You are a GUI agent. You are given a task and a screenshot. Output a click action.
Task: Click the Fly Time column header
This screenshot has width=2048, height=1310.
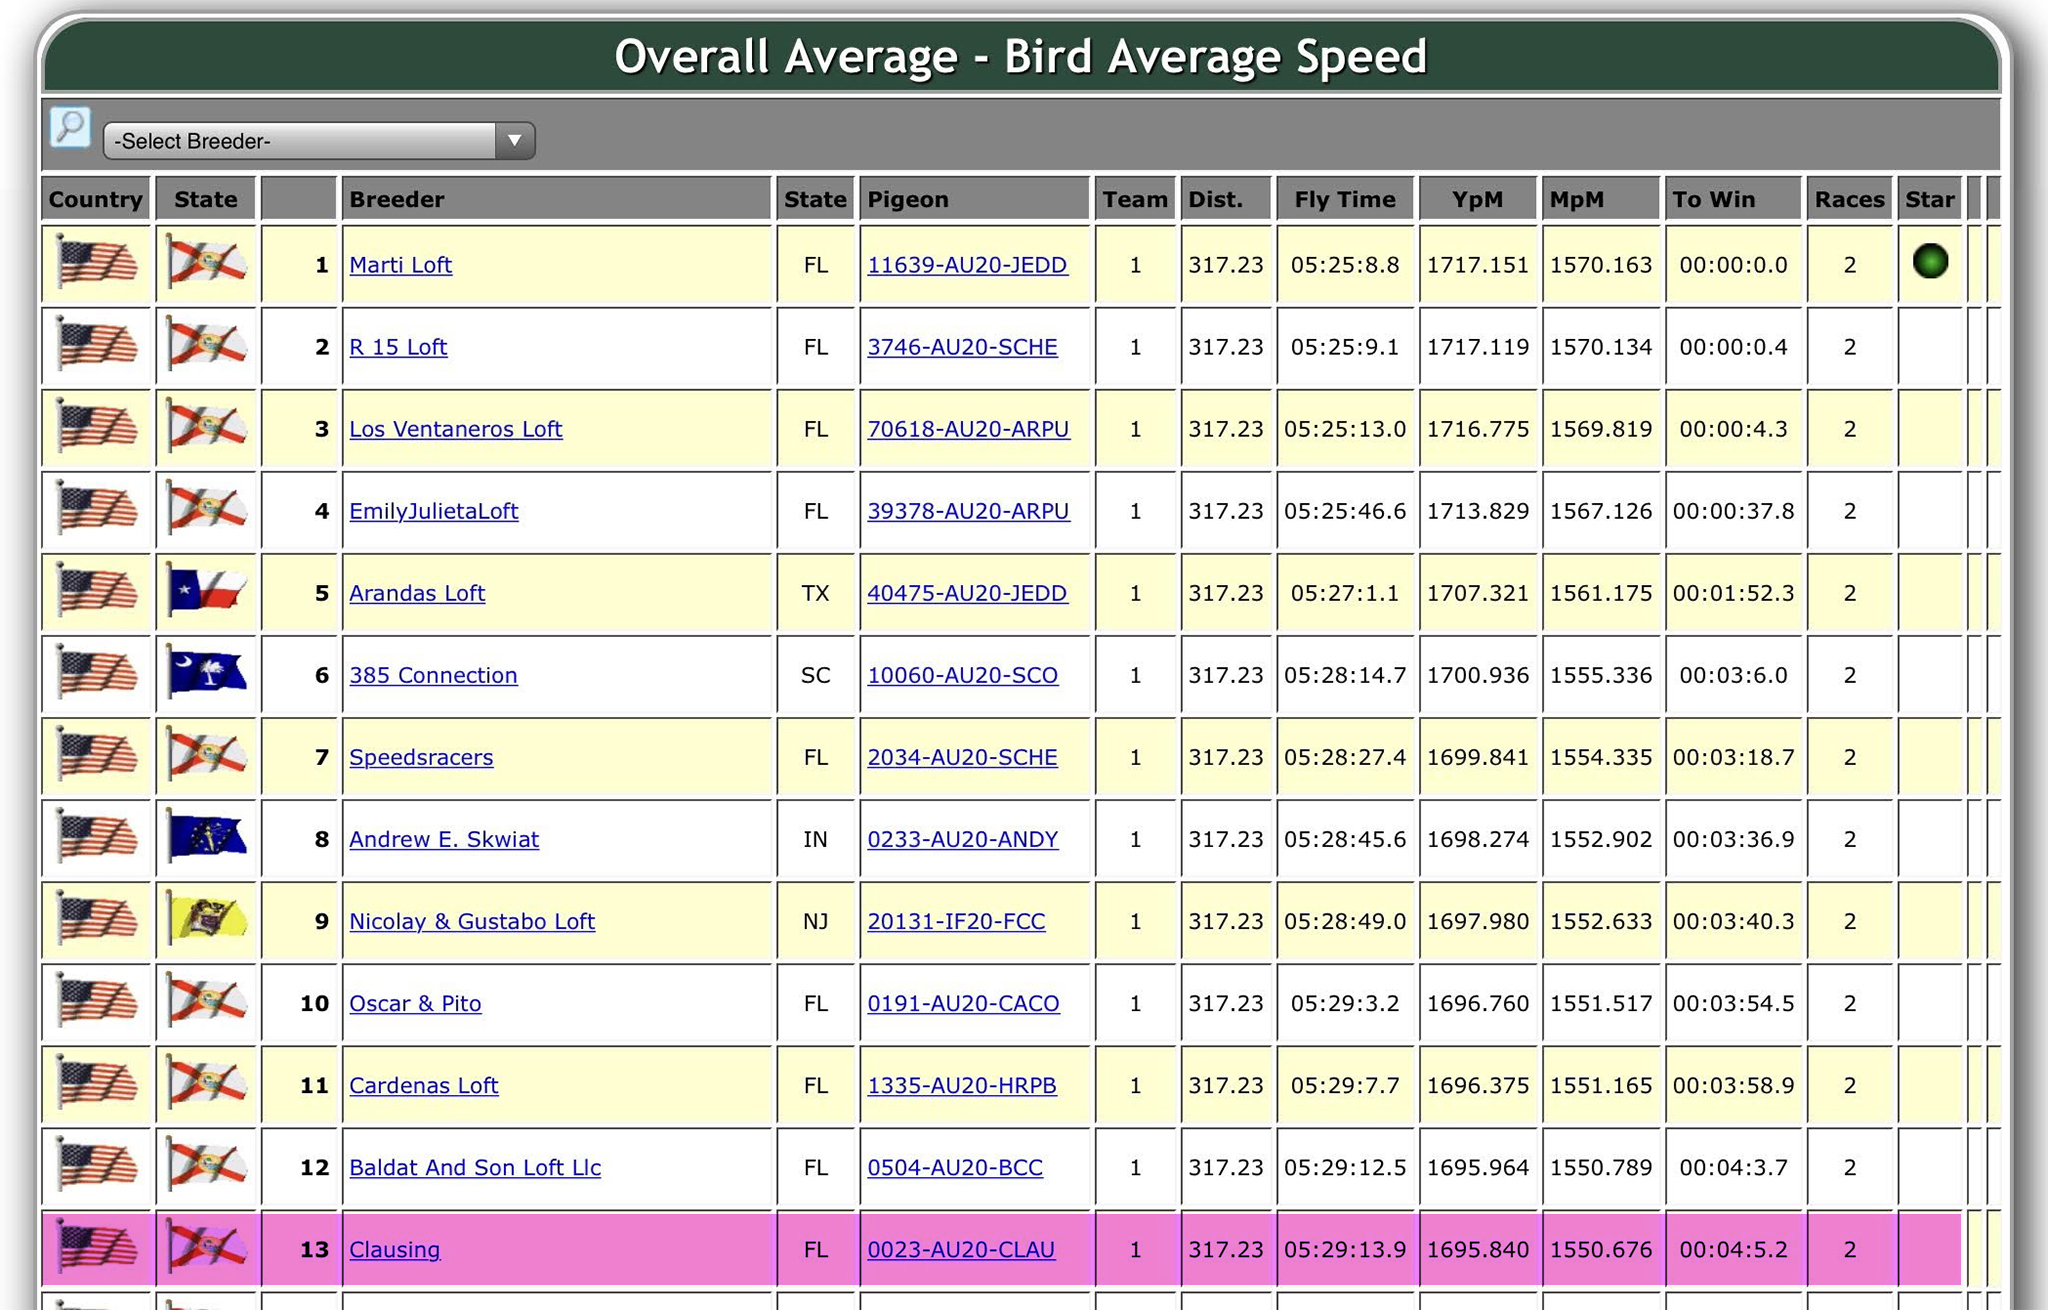point(1344,199)
